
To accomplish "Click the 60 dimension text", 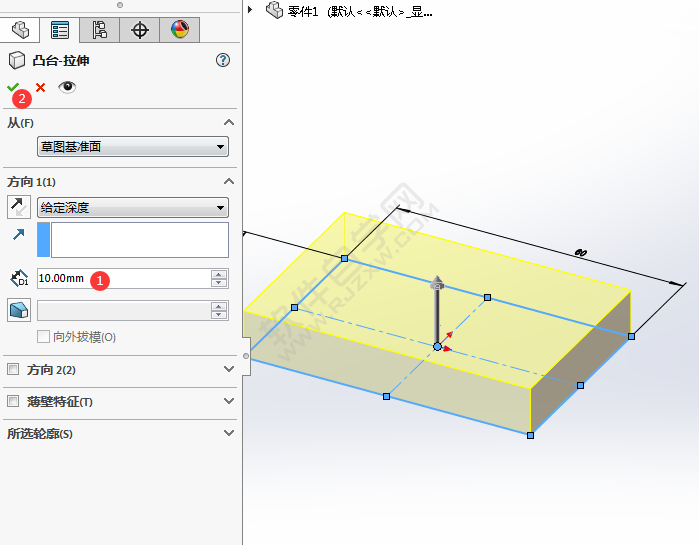I will [x=580, y=253].
